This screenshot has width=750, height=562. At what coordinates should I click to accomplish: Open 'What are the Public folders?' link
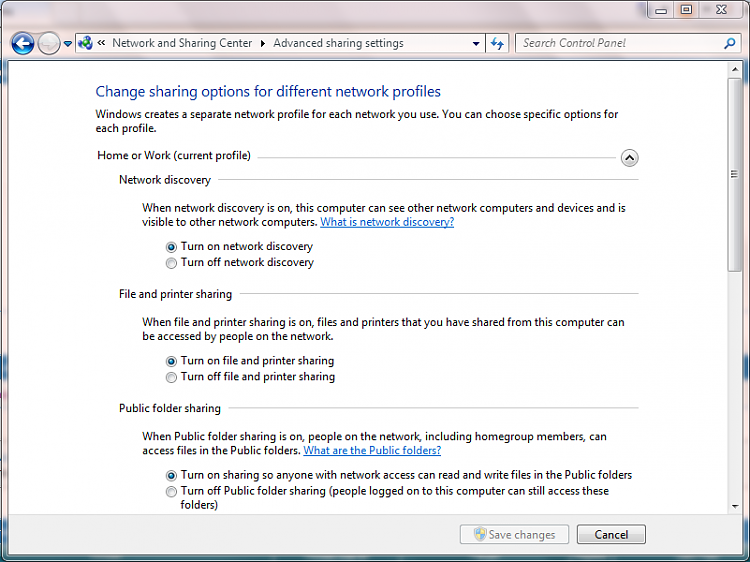point(372,450)
